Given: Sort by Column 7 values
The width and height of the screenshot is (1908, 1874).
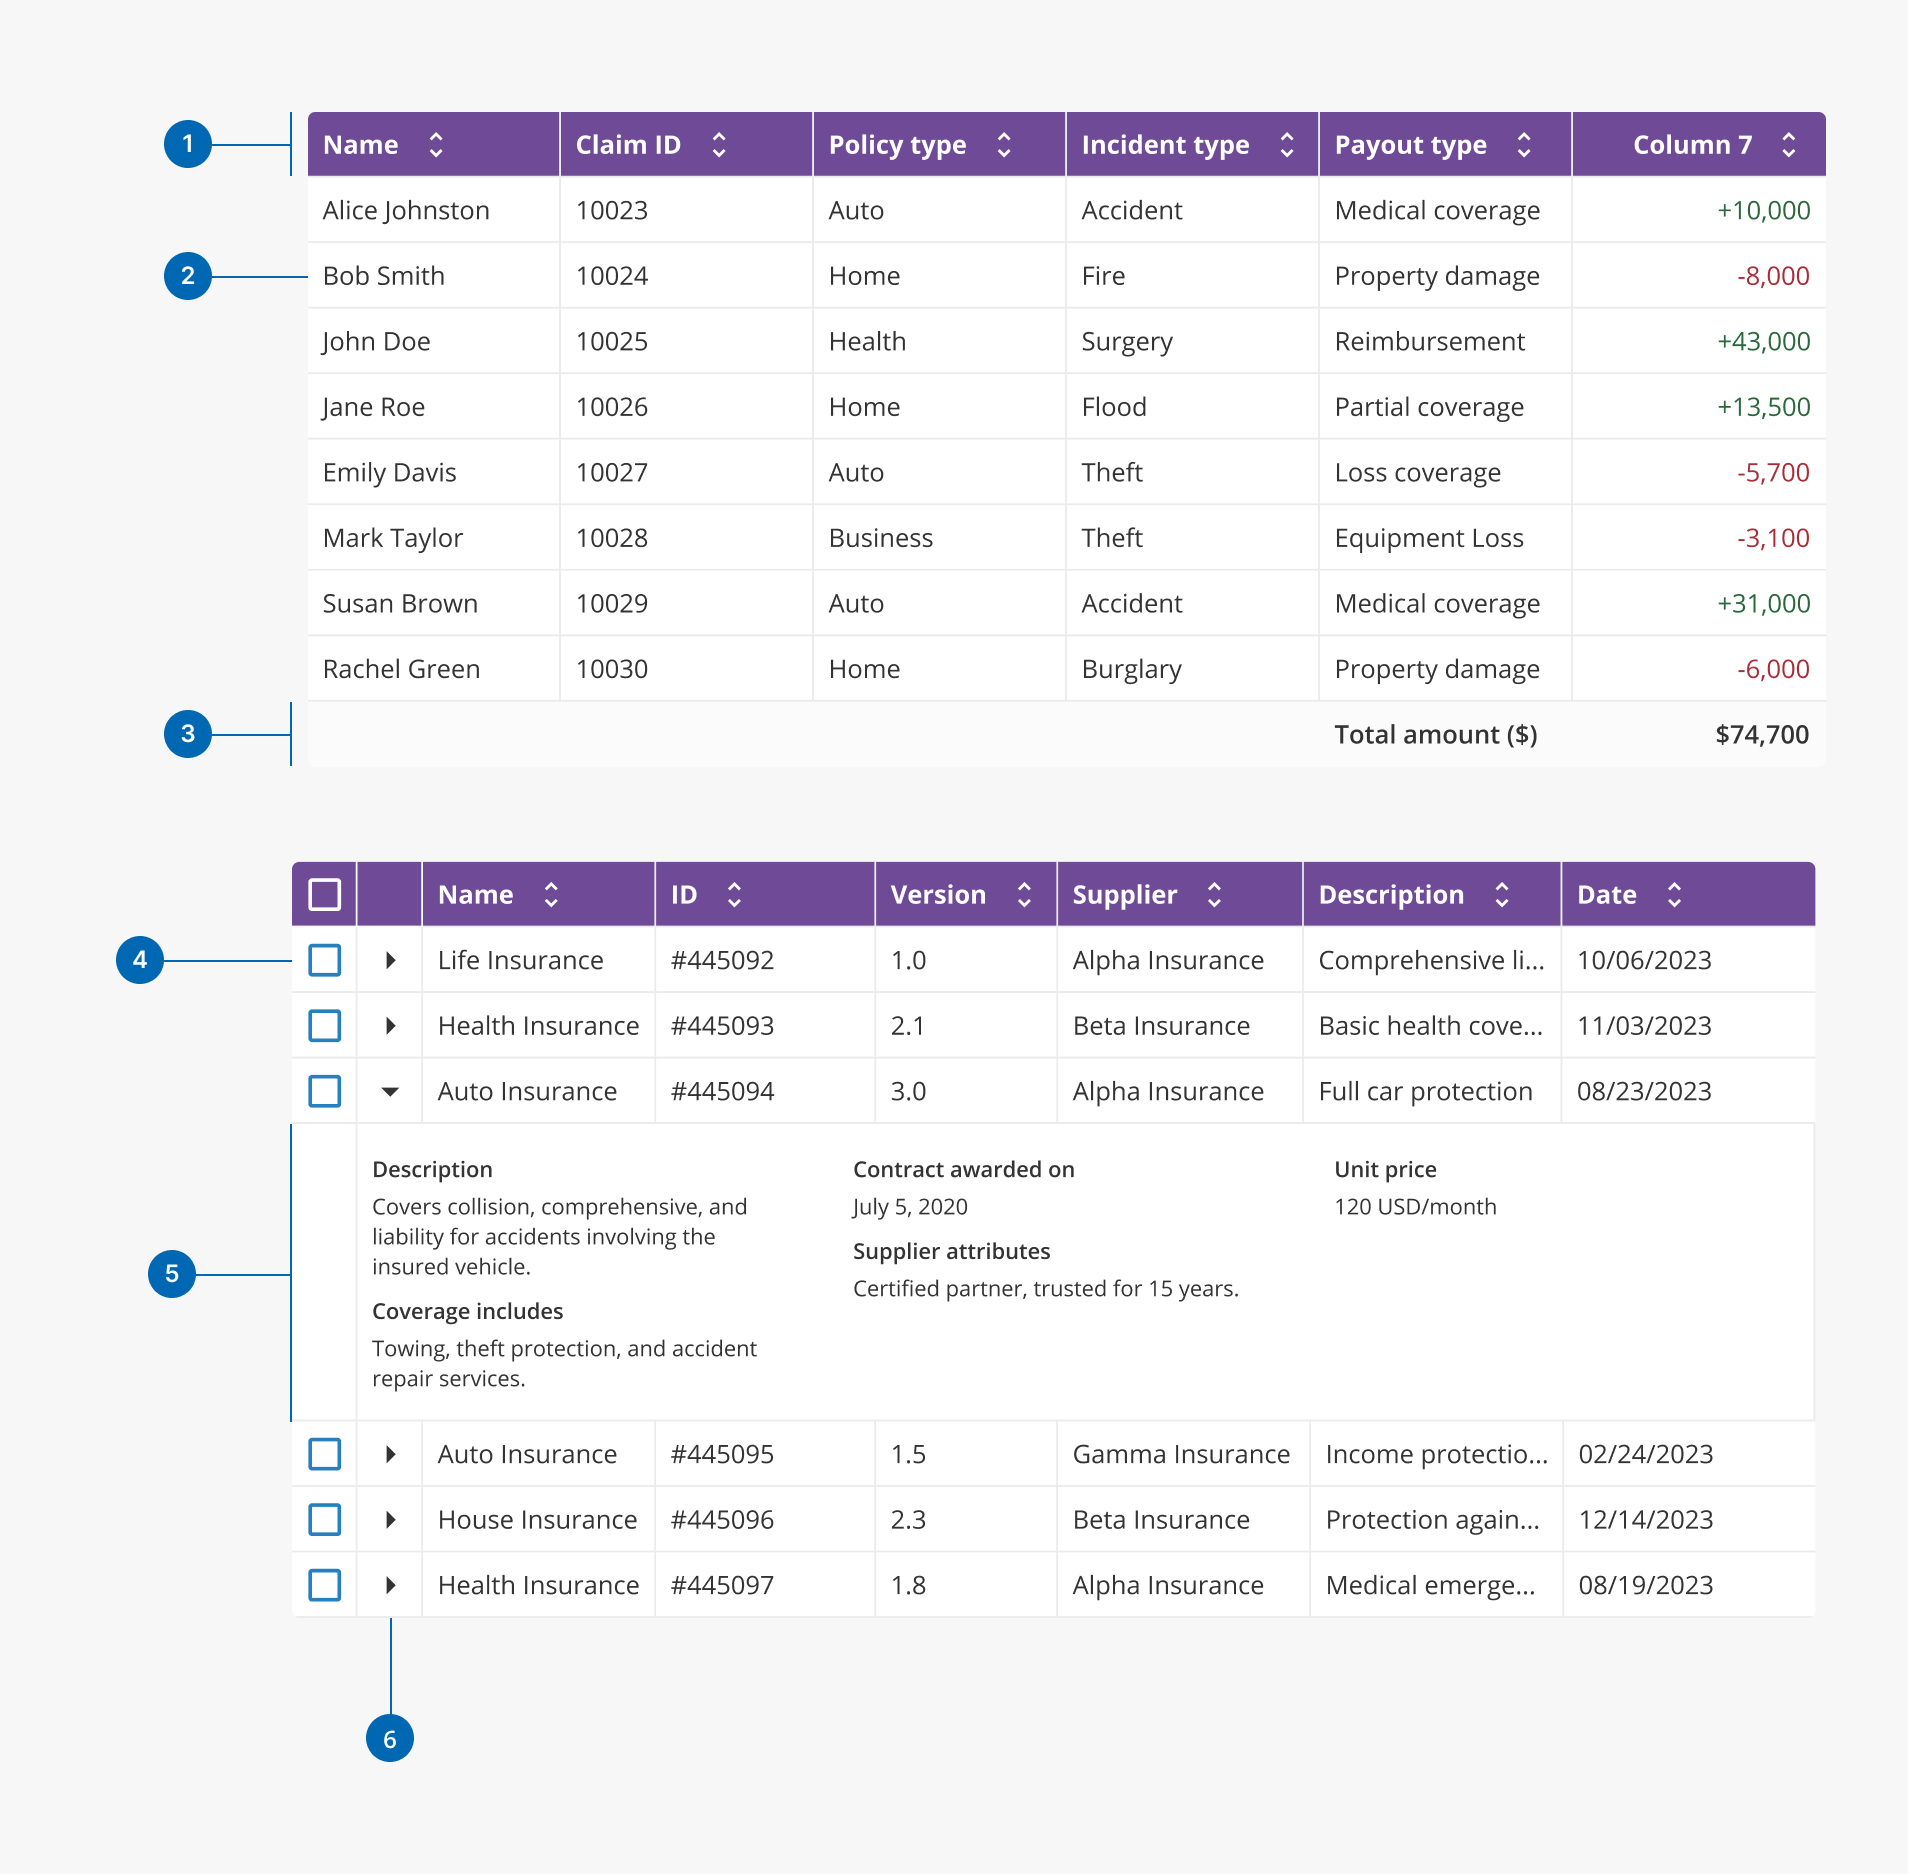Looking at the screenshot, I should pos(1789,145).
